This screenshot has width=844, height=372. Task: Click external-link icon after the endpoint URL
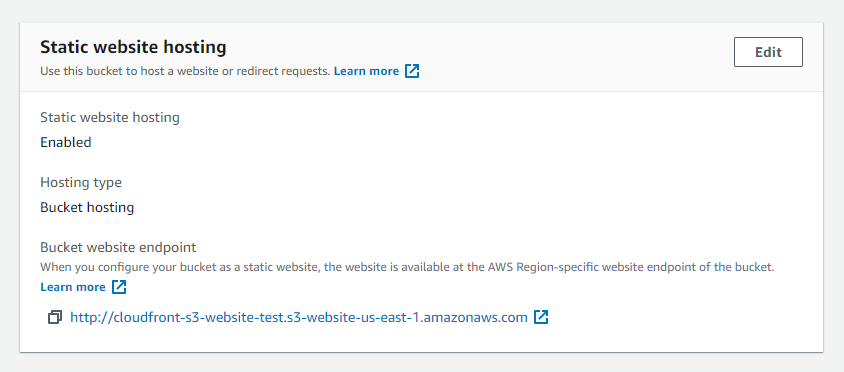[541, 317]
